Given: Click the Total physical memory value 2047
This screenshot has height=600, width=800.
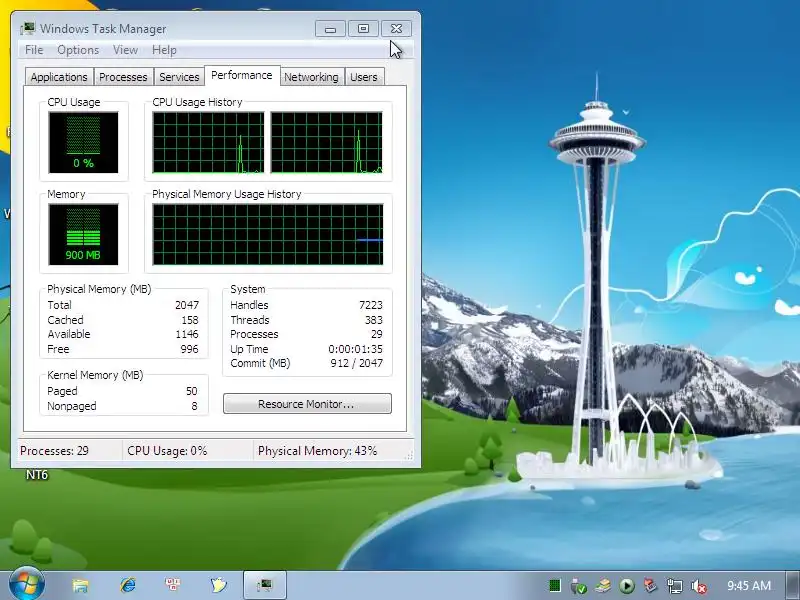Looking at the screenshot, I should pyautogui.click(x=187, y=305).
